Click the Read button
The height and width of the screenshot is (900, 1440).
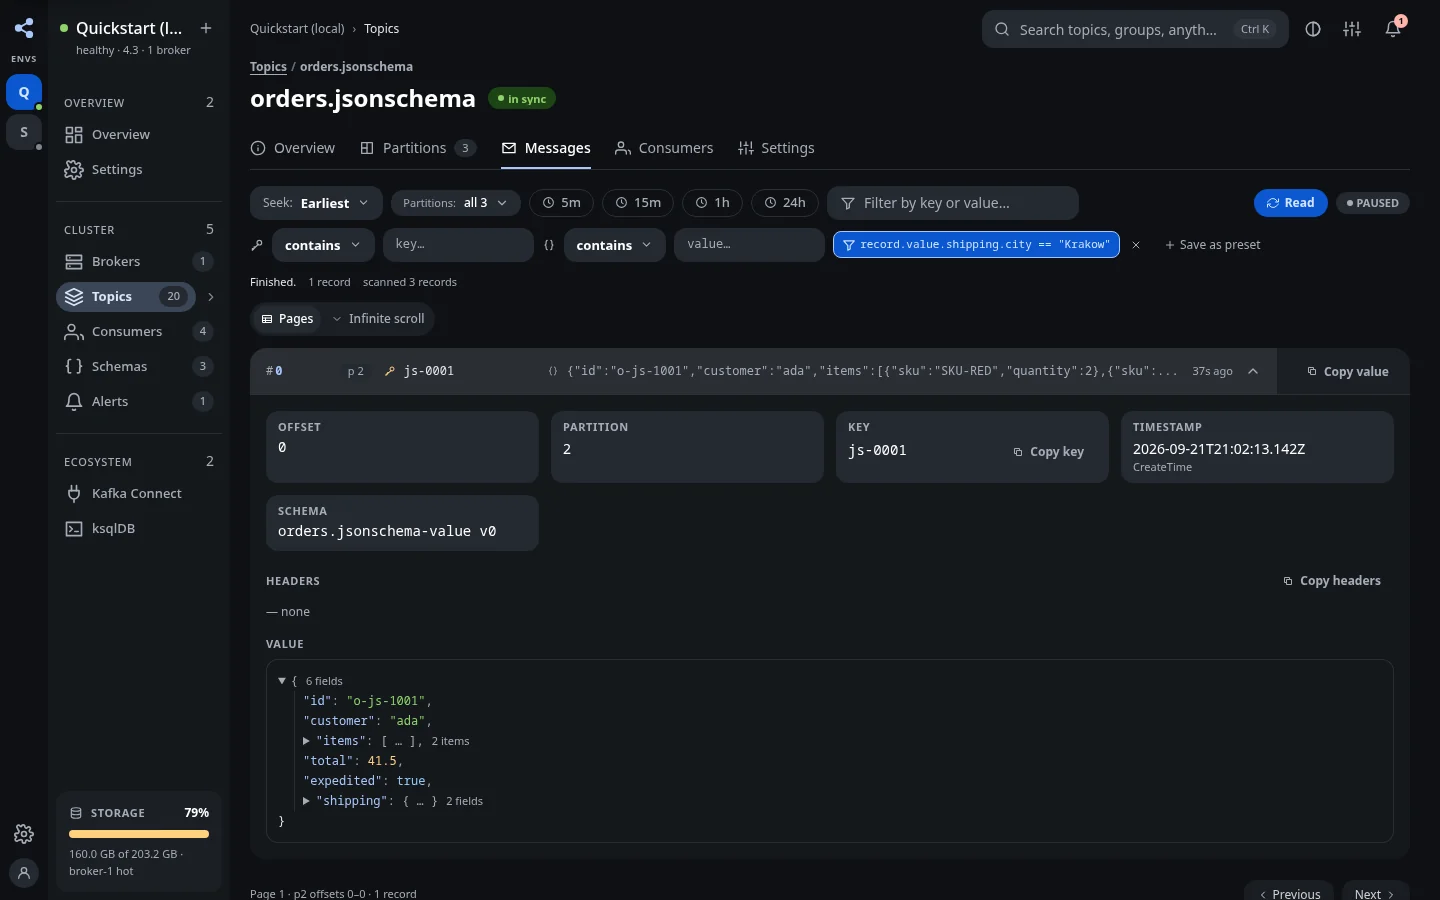click(x=1290, y=203)
